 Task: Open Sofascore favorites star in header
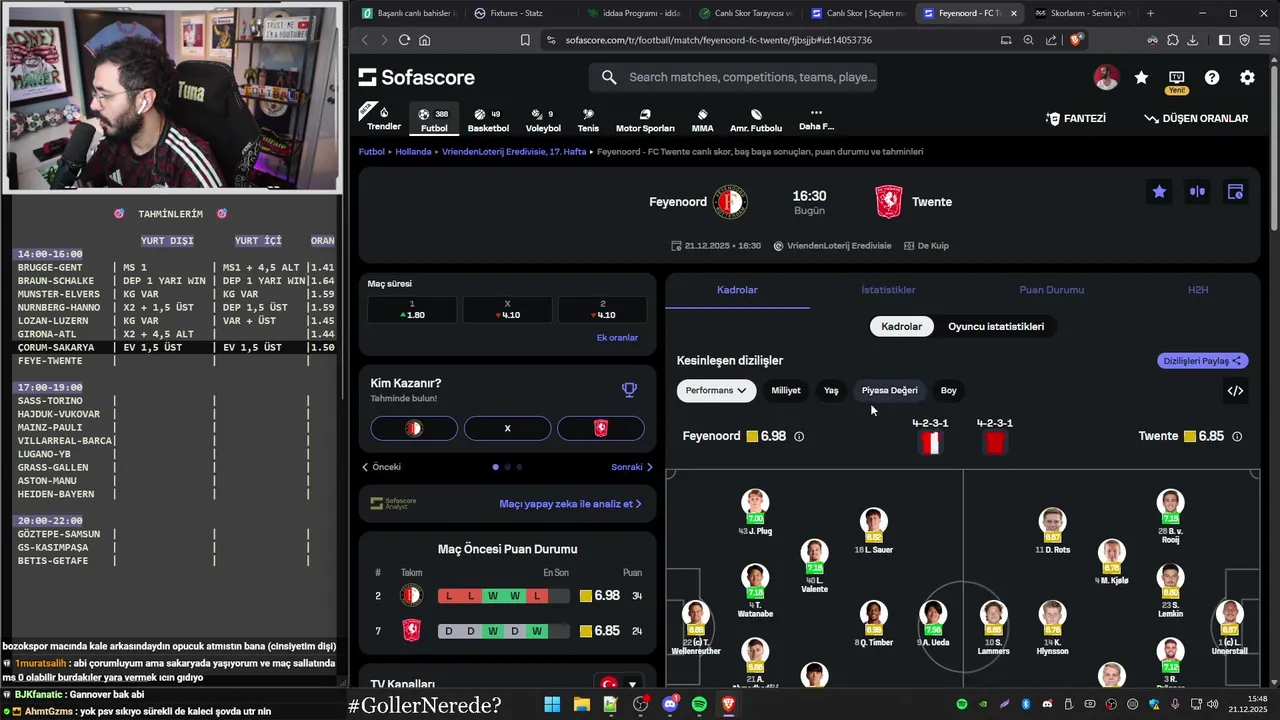pyautogui.click(x=1141, y=78)
